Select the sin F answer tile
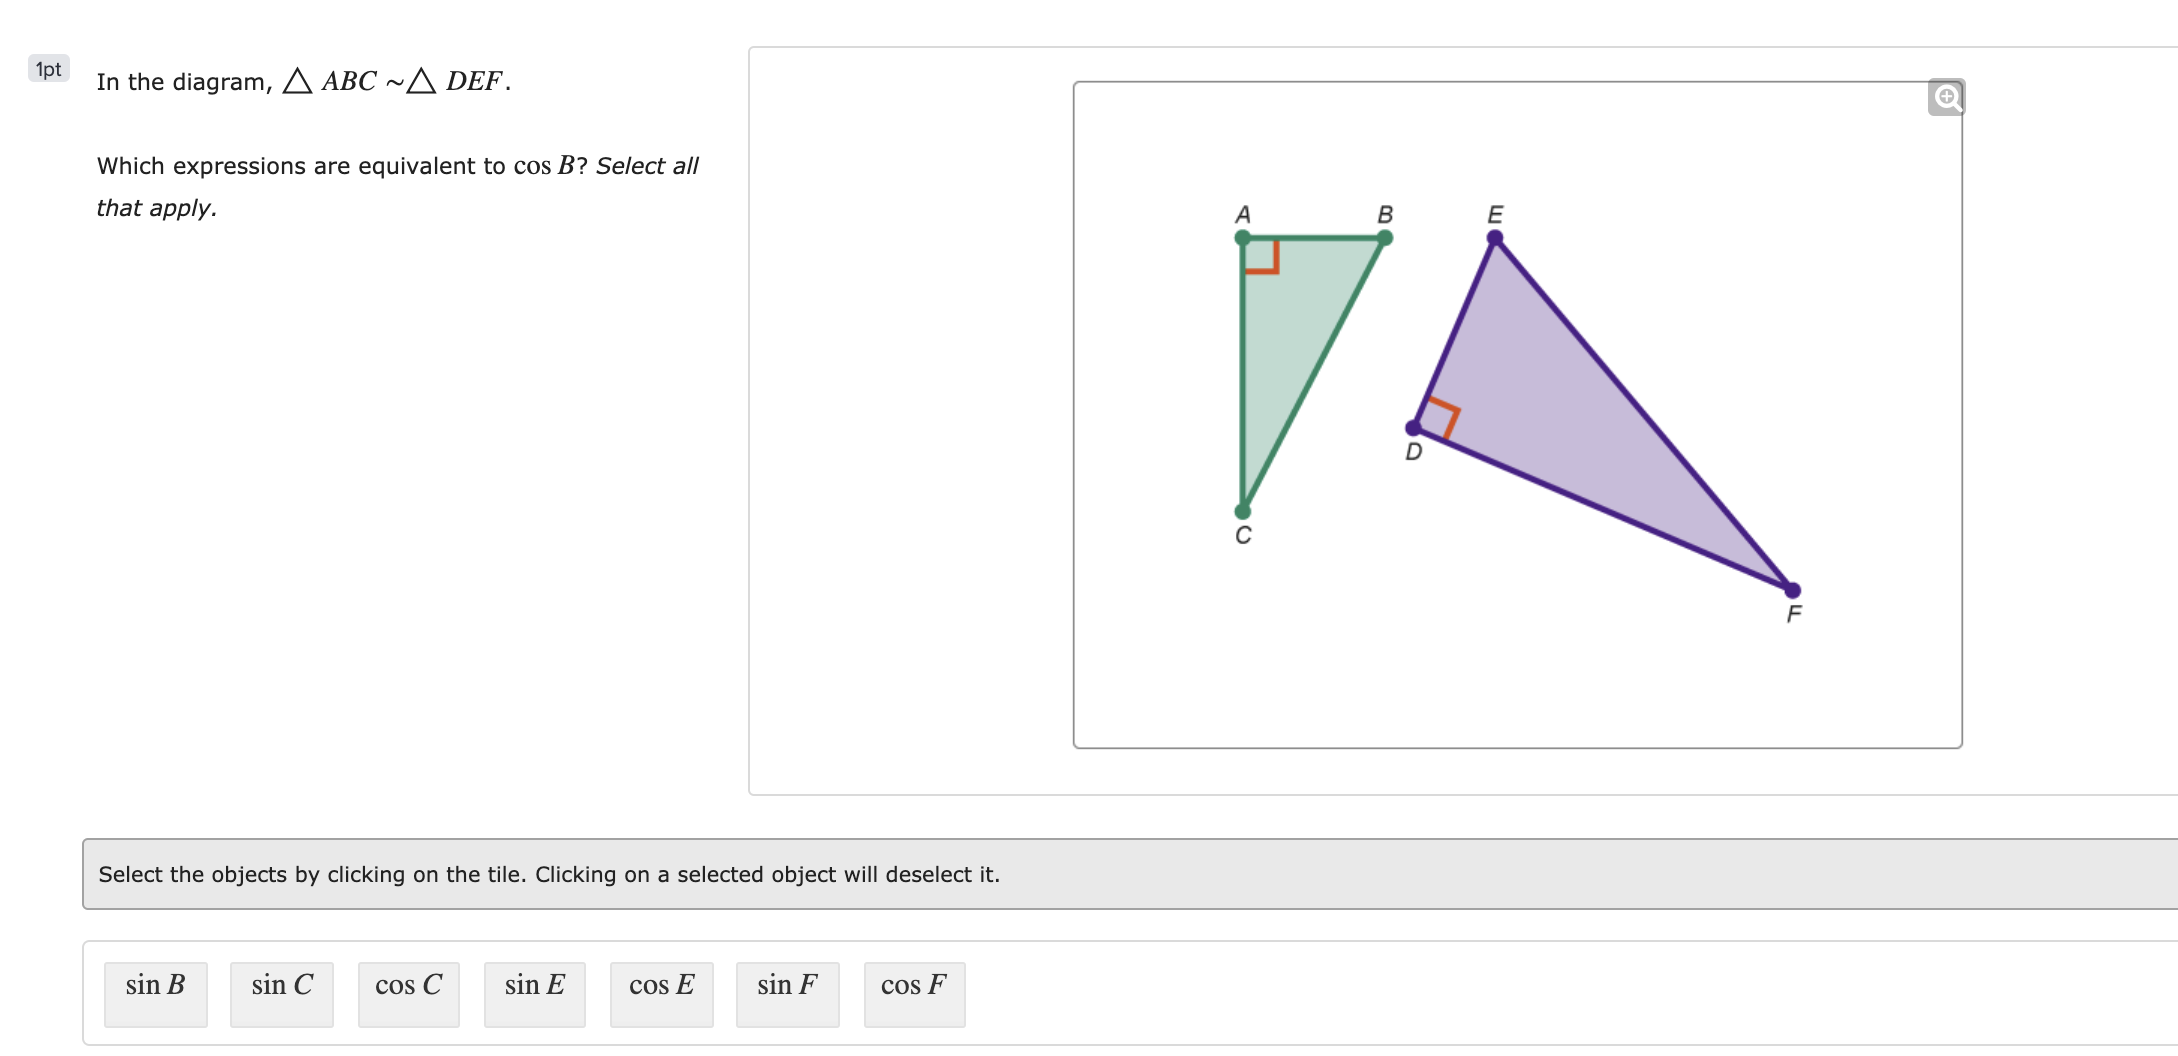The height and width of the screenshot is (1056, 2178). [x=787, y=992]
